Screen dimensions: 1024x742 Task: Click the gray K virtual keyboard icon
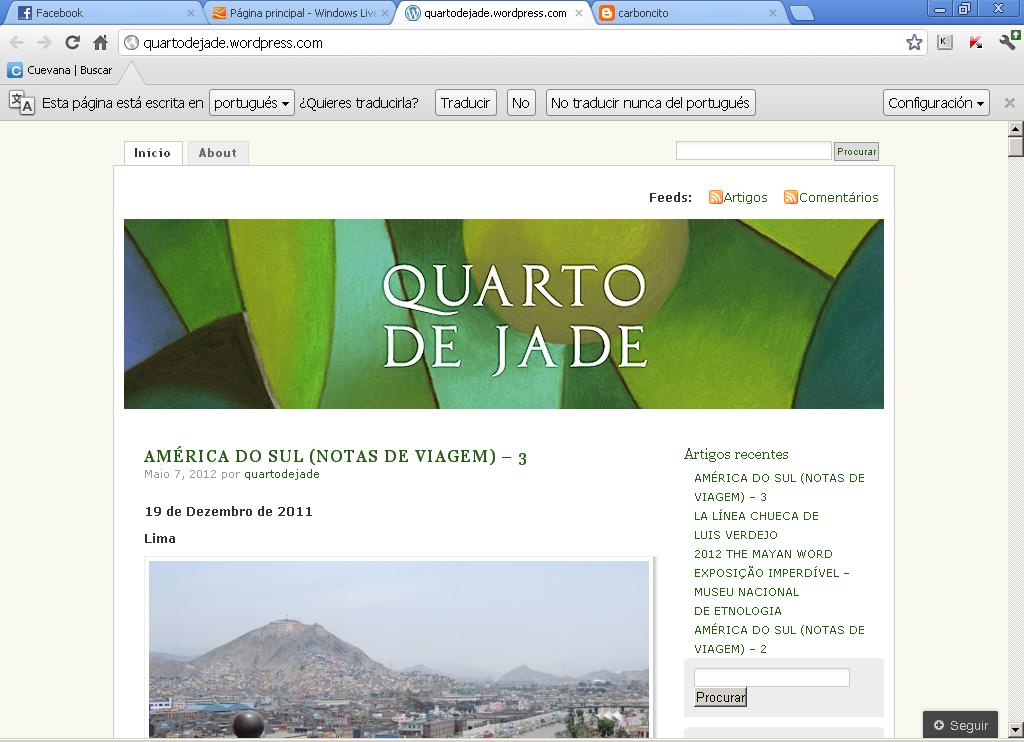pos(944,42)
